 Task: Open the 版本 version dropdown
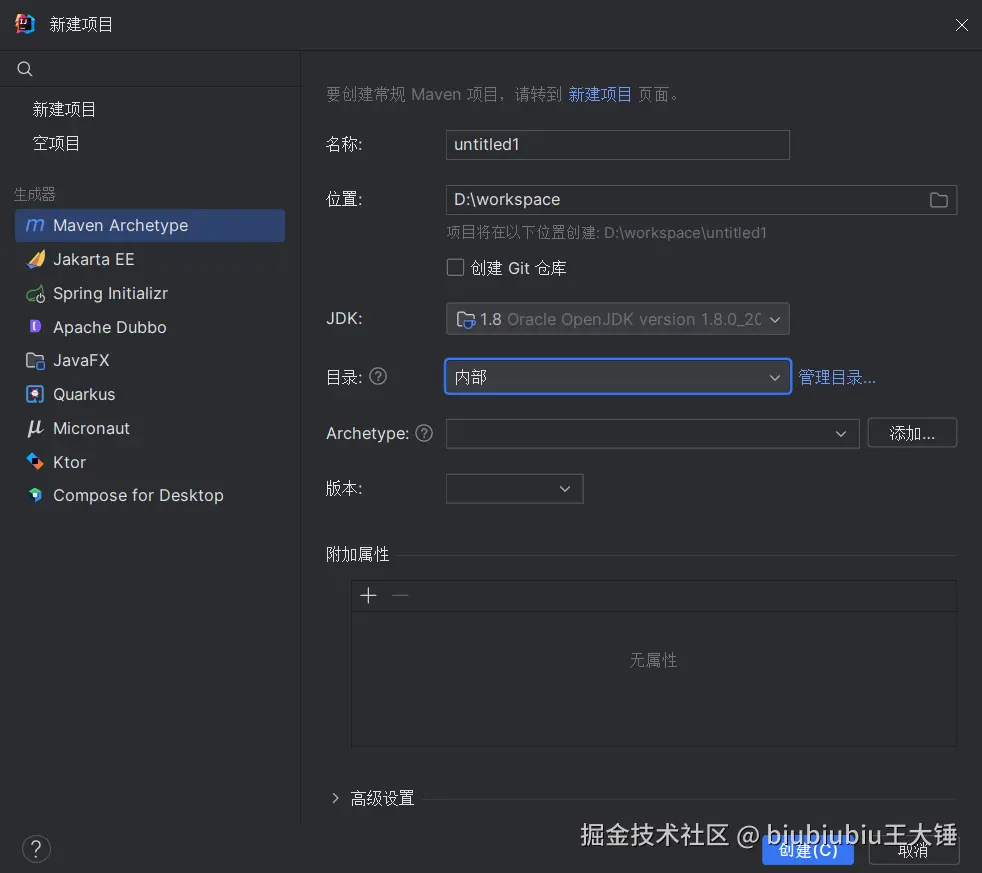tap(514, 488)
